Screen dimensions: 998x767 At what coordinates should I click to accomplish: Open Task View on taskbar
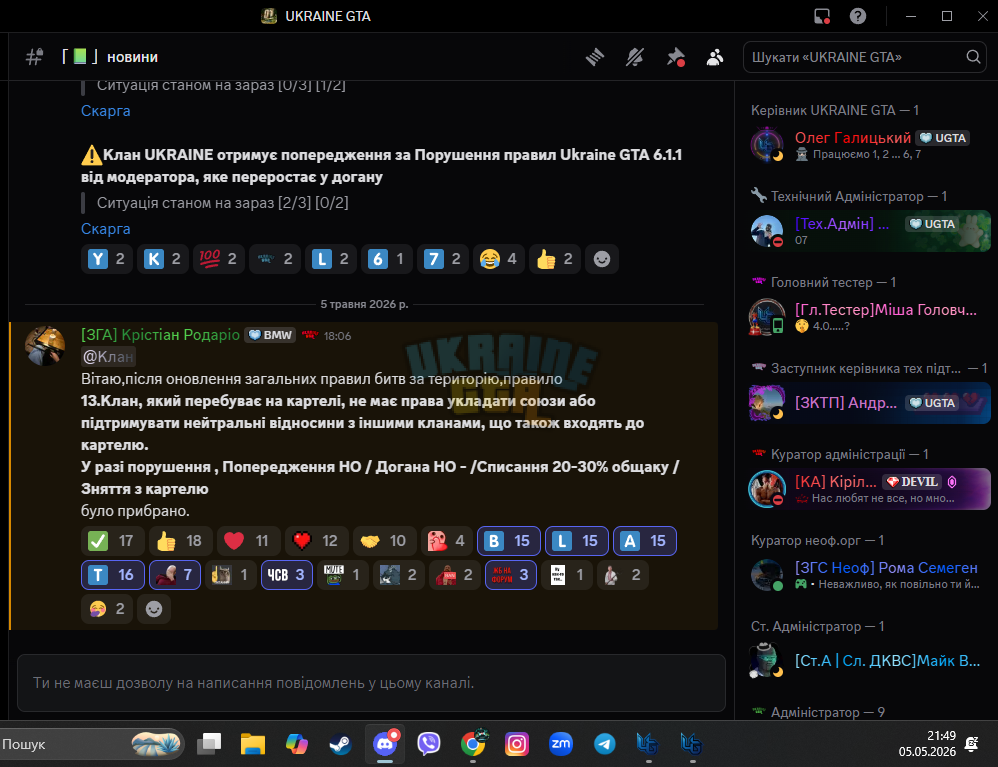point(209,744)
